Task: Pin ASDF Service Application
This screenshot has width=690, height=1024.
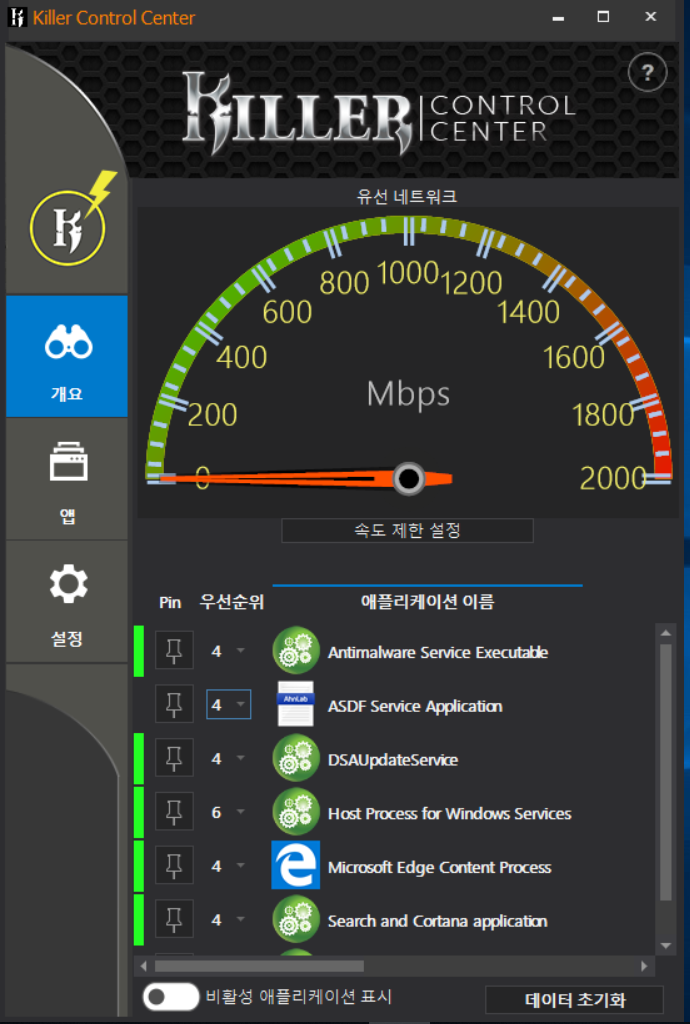Action: pos(174,704)
